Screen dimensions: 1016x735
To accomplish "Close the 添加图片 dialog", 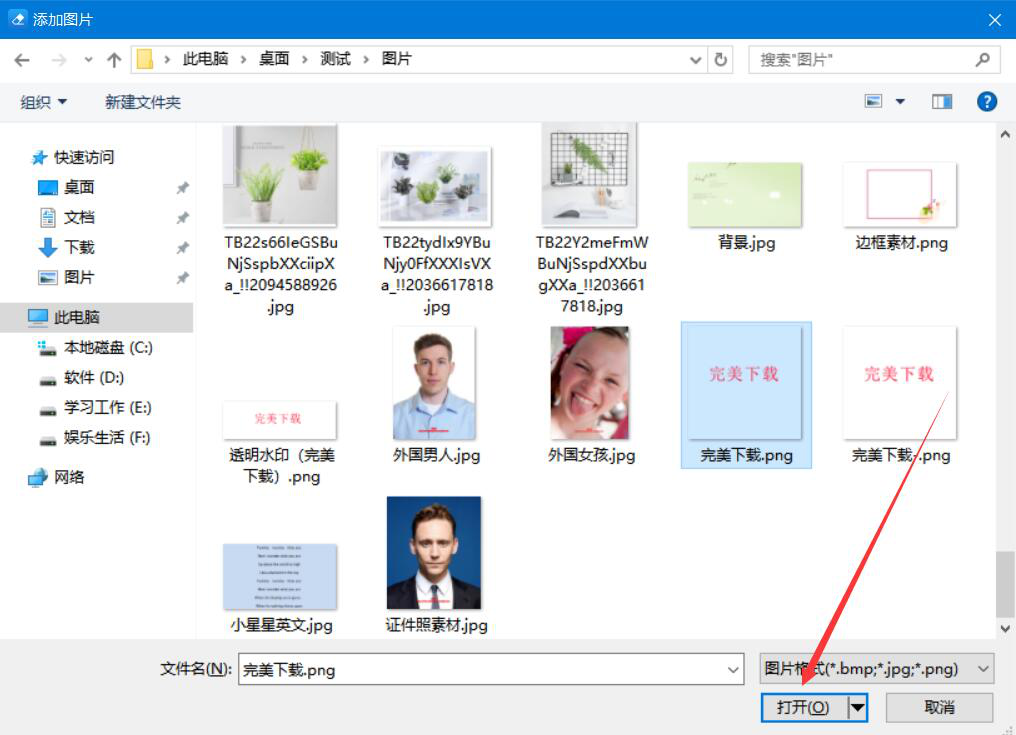I will point(995,19).
